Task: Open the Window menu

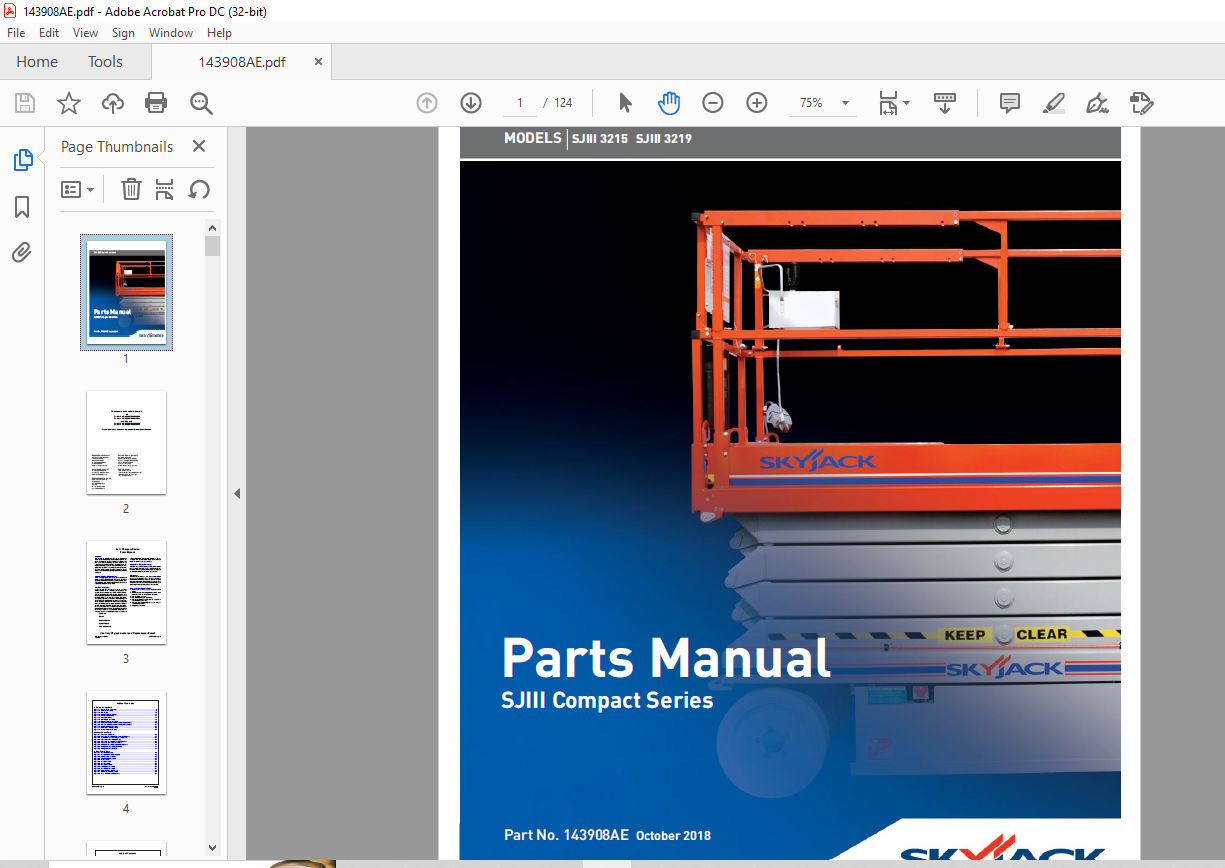Action: [x=171, y=33]
